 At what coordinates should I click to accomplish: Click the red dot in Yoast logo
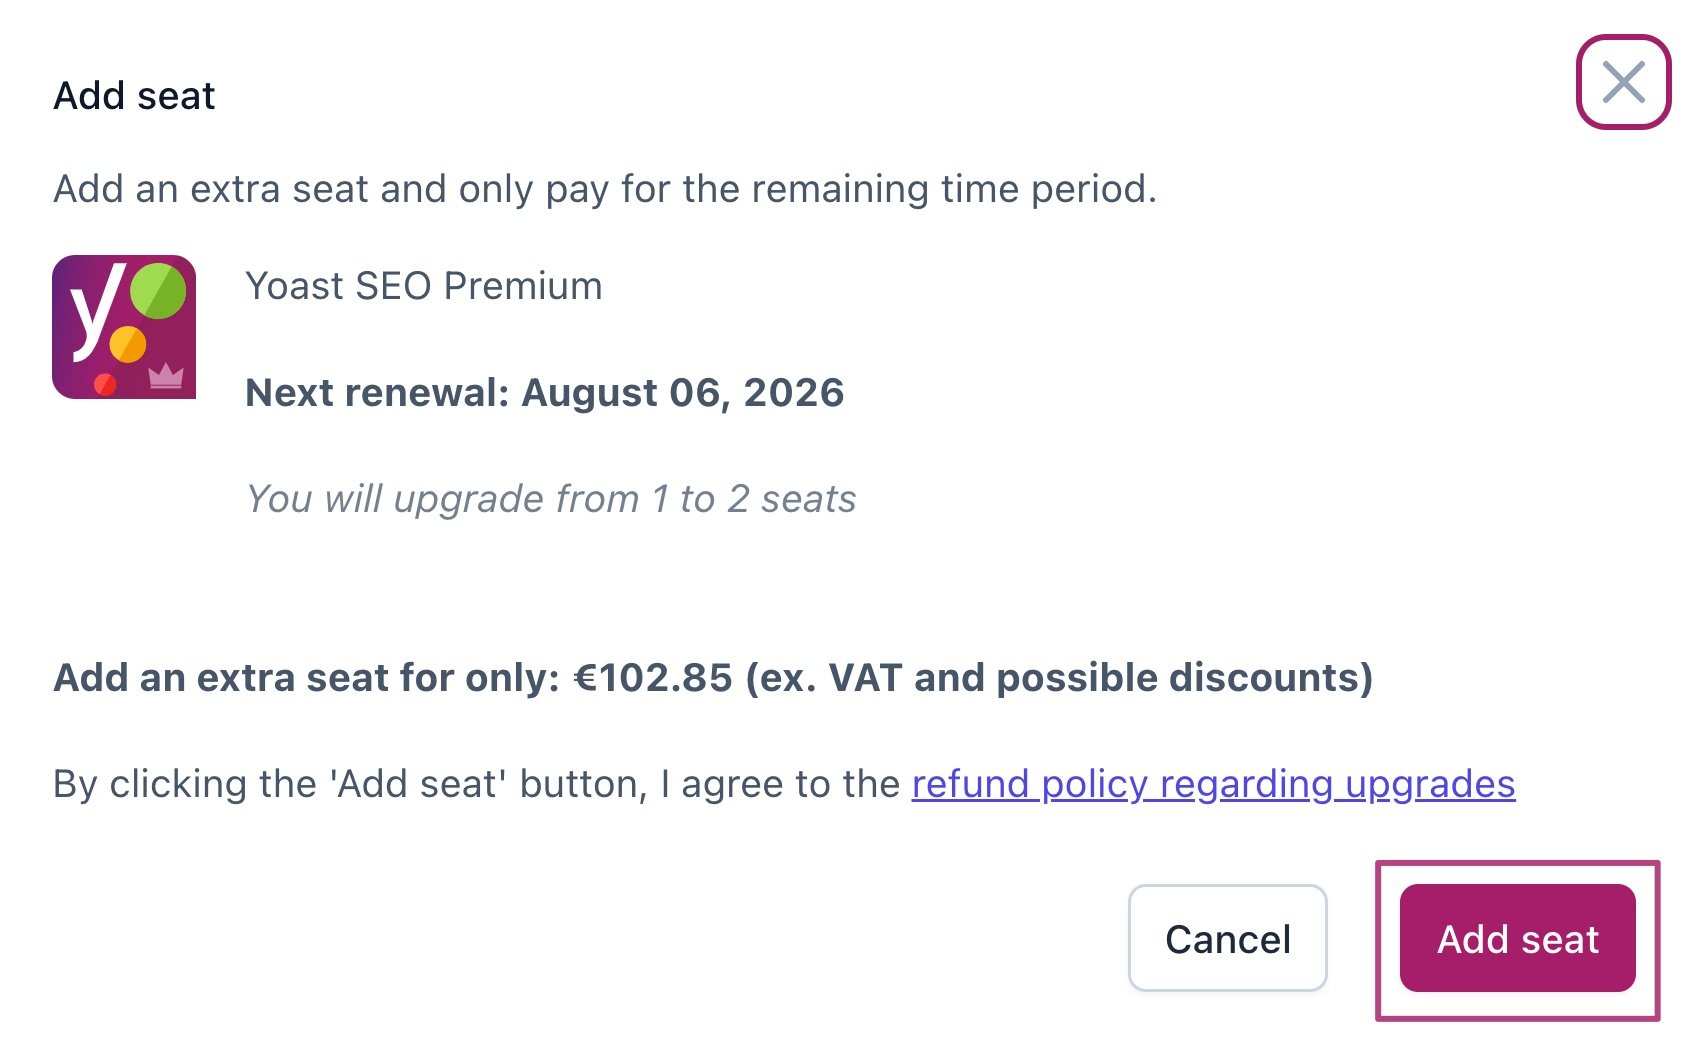[x=105, y=384]
